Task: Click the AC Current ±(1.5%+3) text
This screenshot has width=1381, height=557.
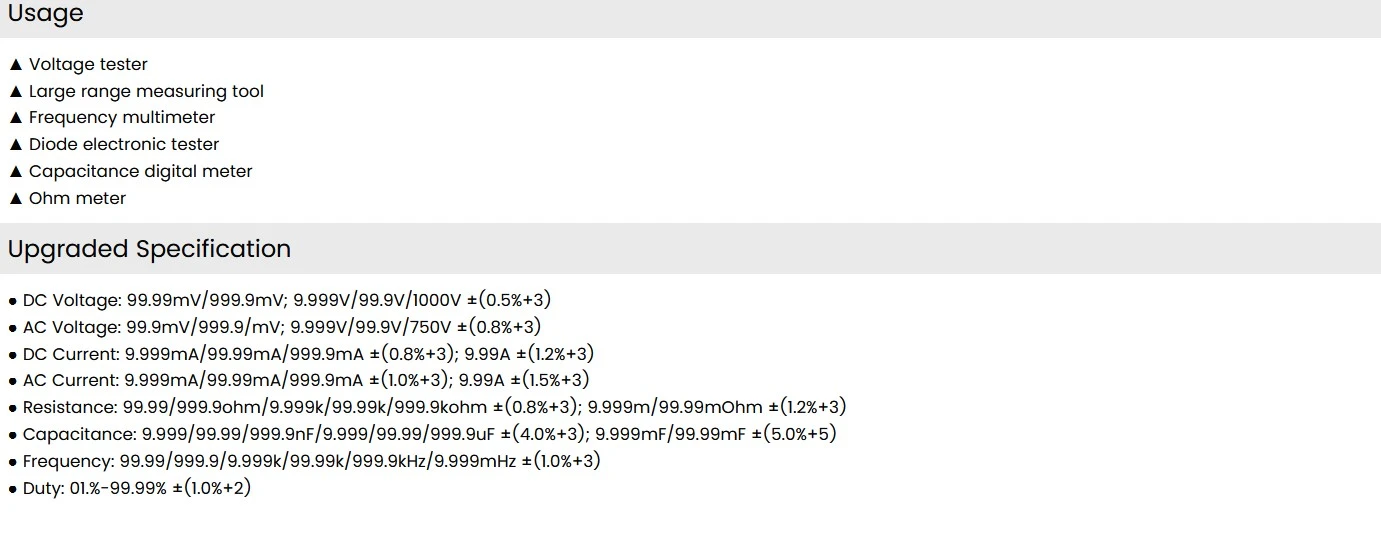Action: click(x=550, y=381)
